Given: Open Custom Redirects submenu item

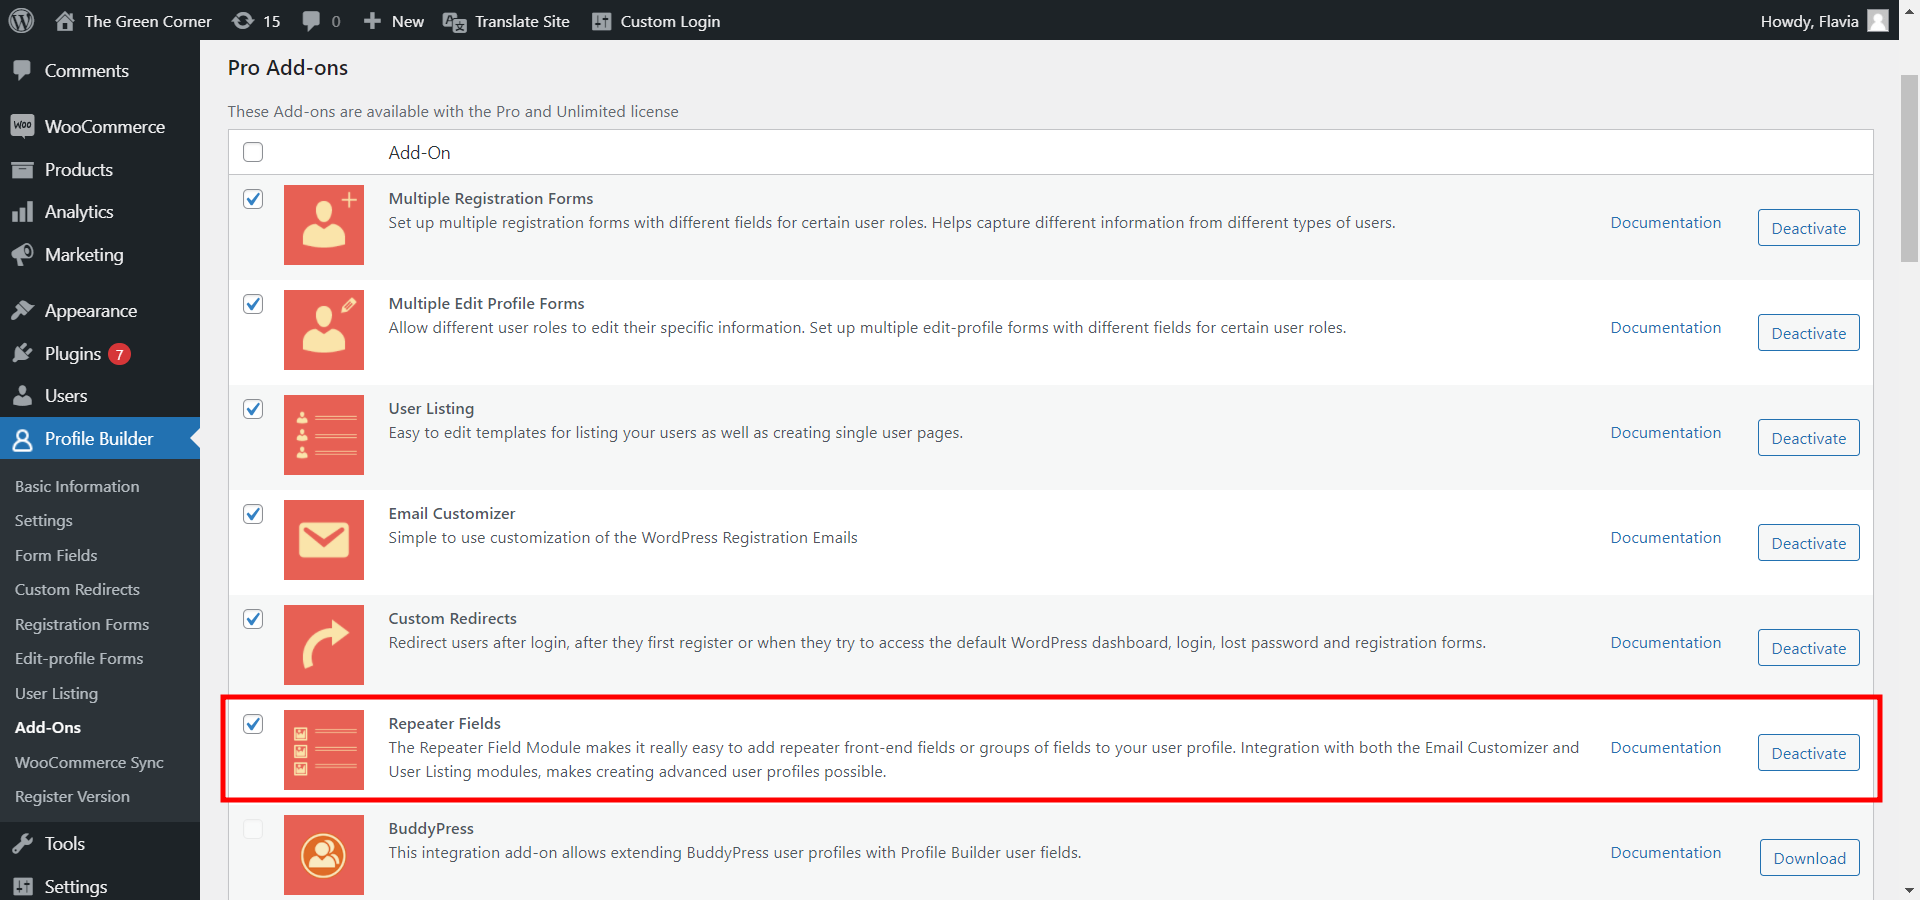Looking at the screenshot, I should [77, 589].
